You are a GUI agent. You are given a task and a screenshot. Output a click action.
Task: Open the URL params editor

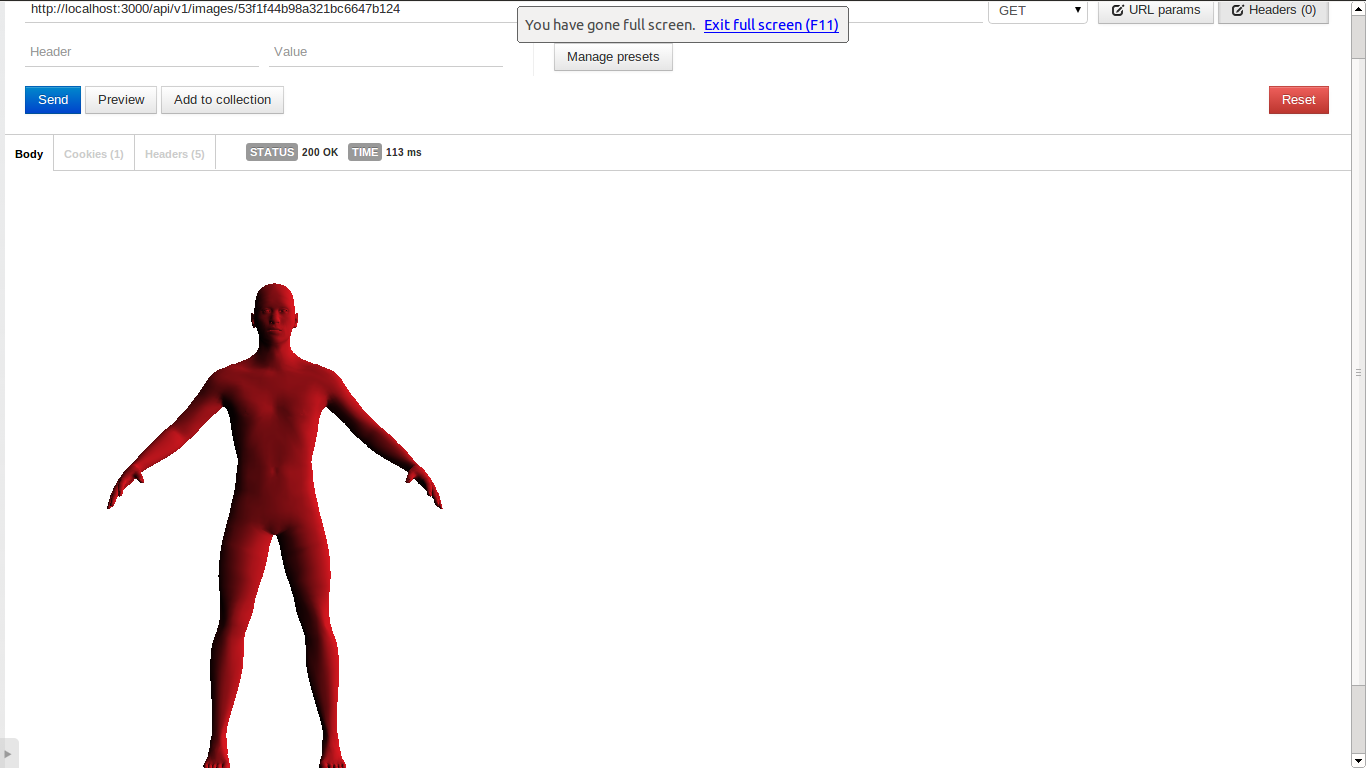[x=1156, y=11]
